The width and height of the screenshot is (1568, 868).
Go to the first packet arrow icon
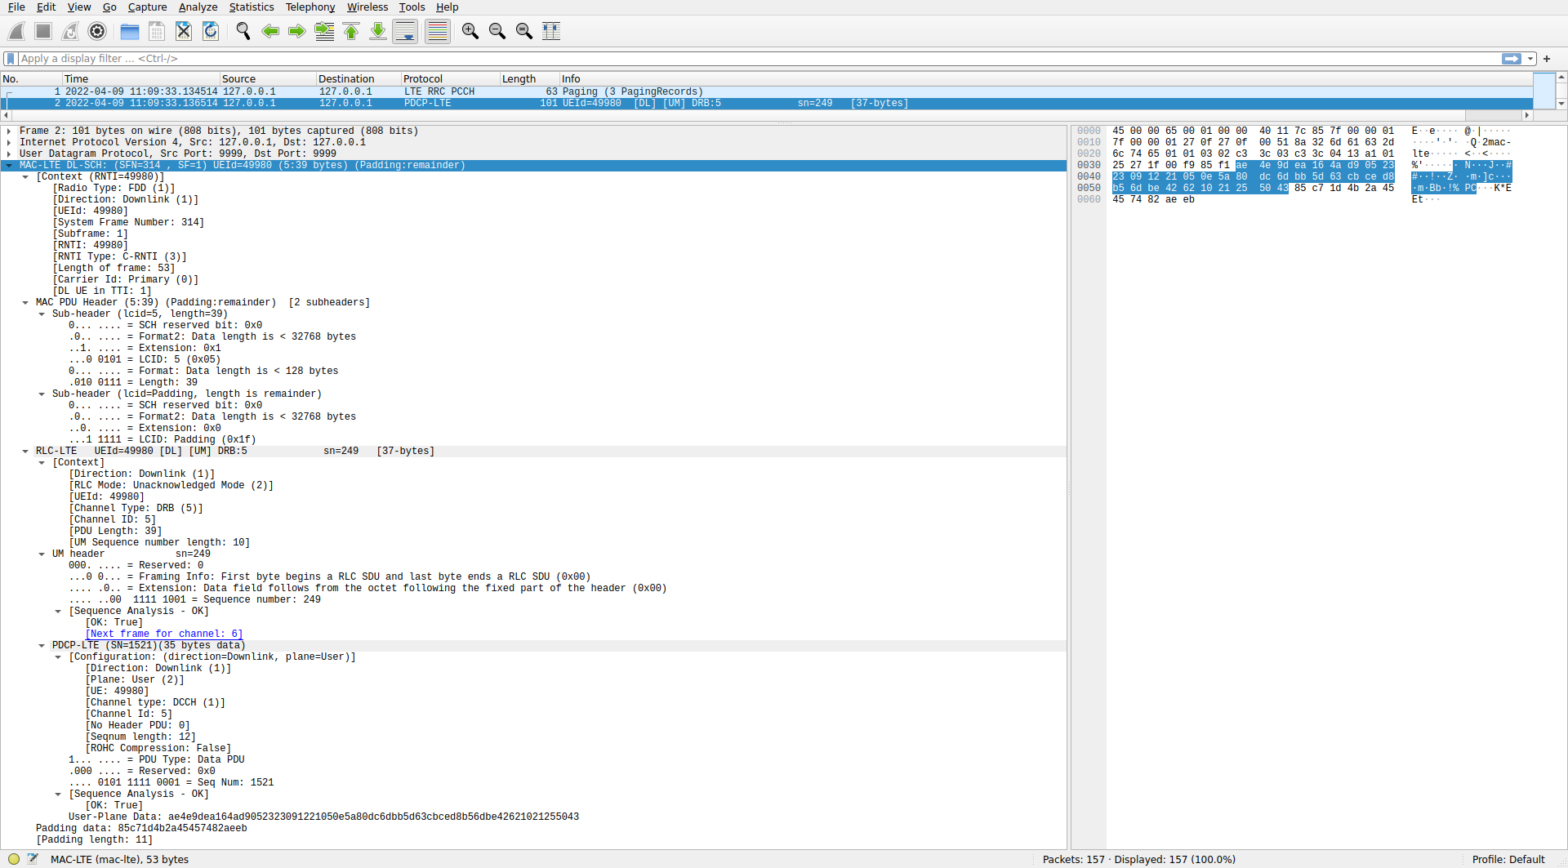(351, 32)
